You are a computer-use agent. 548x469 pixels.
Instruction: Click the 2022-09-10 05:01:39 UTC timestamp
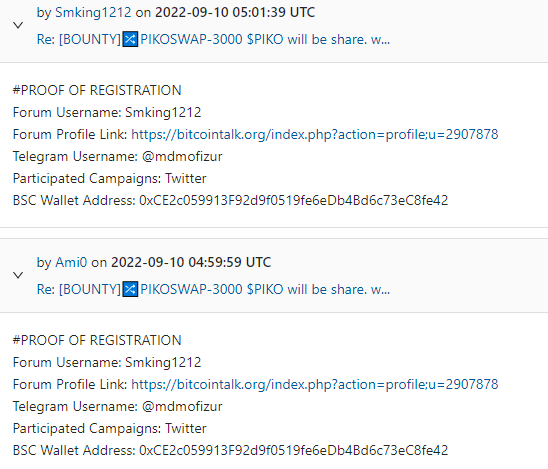pos(235,12)
